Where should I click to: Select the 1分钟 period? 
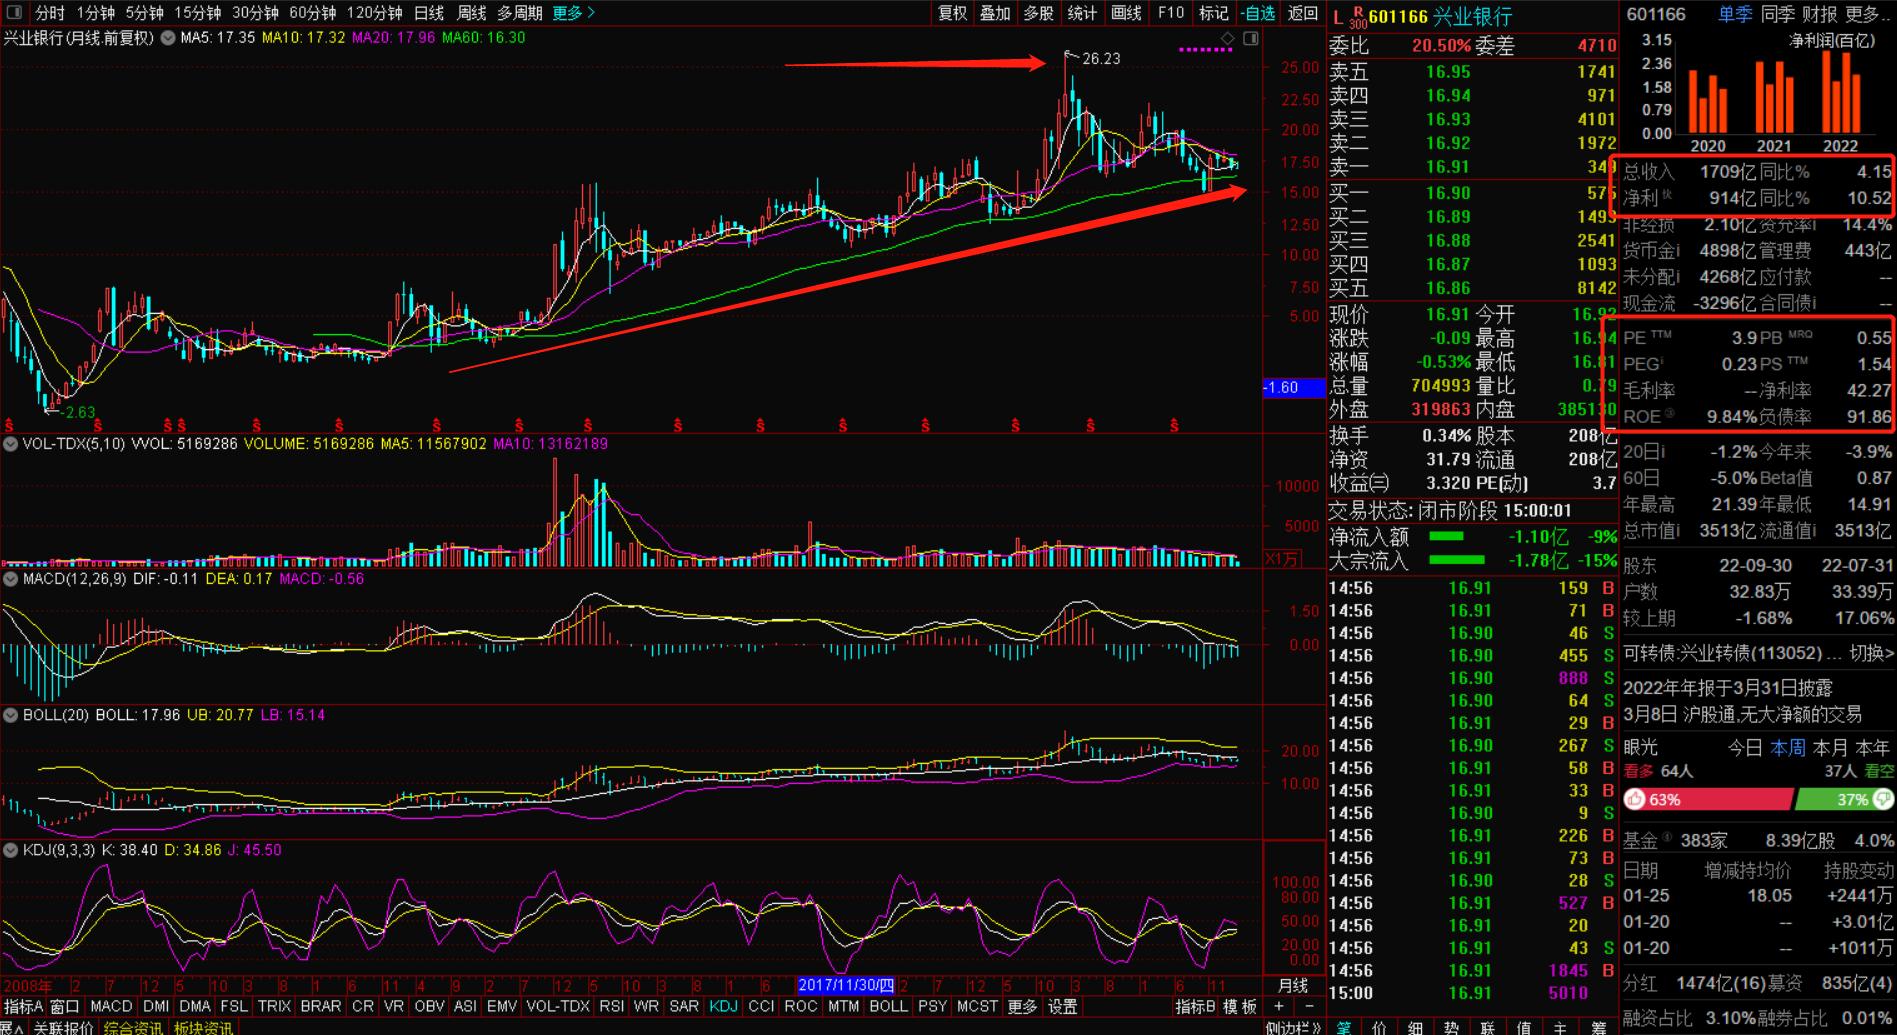click(x=96, y=13)
